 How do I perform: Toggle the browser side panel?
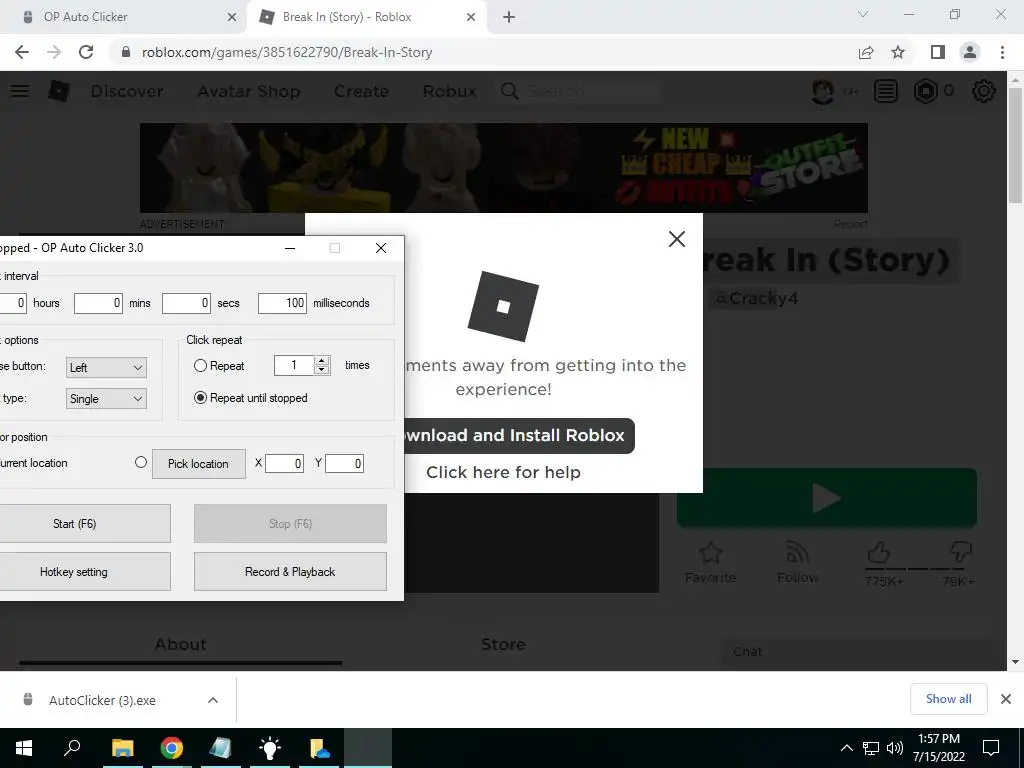pyautogui.click(x=938, y=52)
